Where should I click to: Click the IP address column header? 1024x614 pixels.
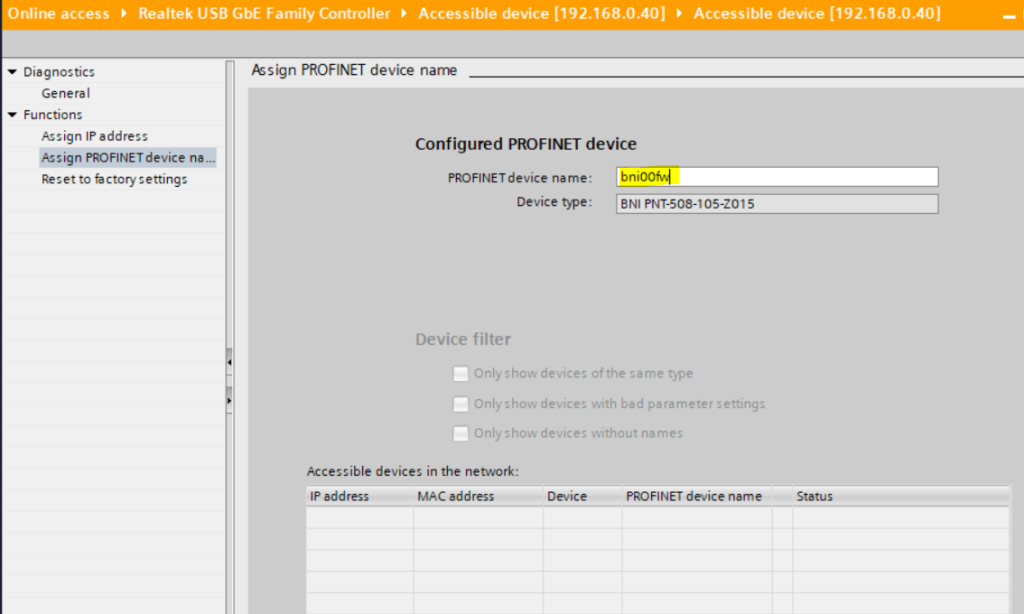(x=339, y=496)
